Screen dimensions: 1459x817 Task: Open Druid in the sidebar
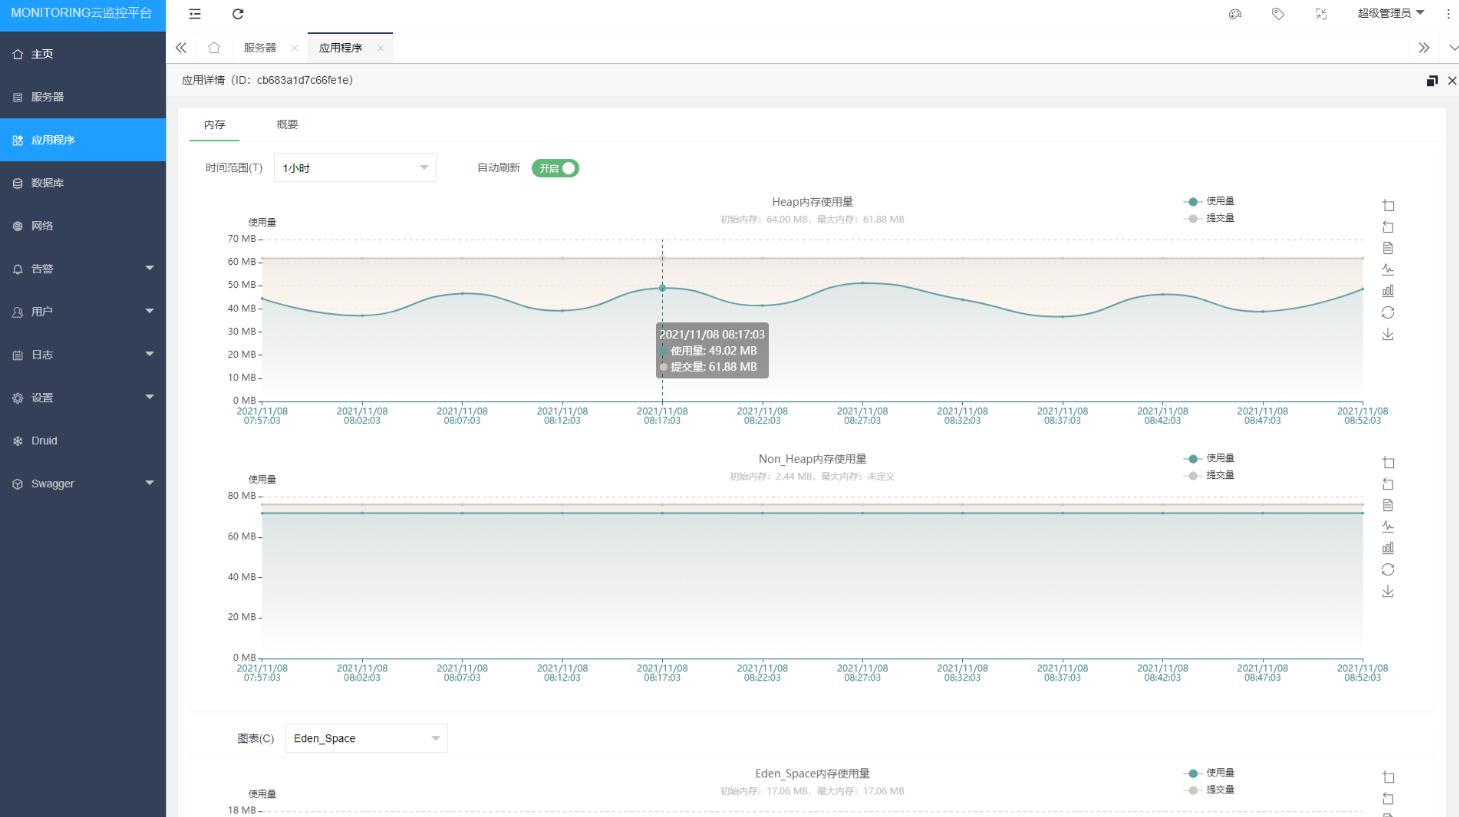pos(83,441)
